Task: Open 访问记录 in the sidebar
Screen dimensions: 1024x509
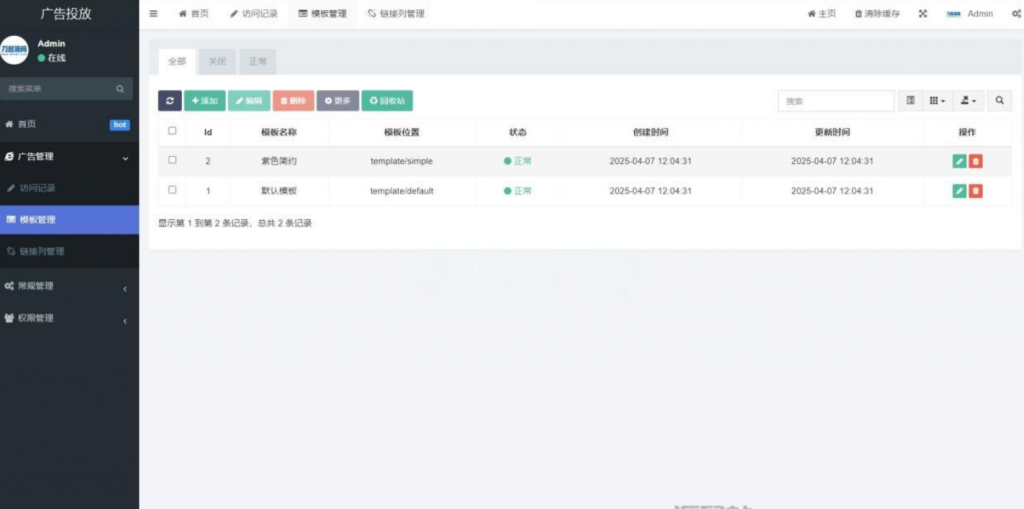Action: pos(69,188)
